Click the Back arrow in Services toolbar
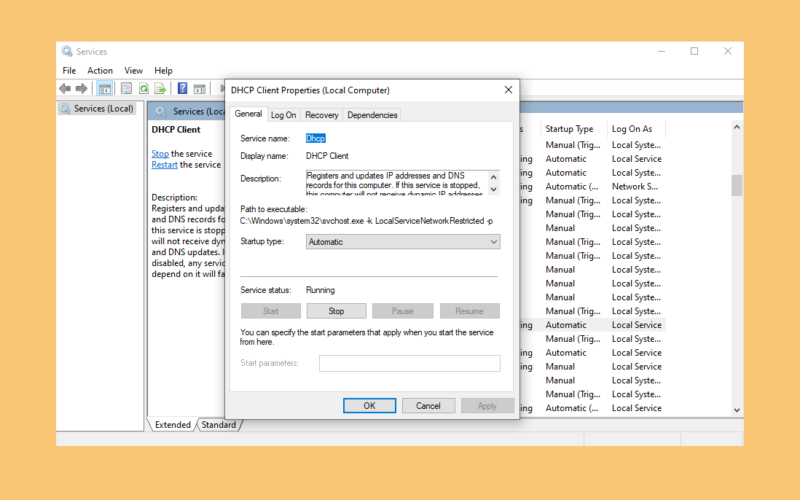800x500 pixels. 65,89
